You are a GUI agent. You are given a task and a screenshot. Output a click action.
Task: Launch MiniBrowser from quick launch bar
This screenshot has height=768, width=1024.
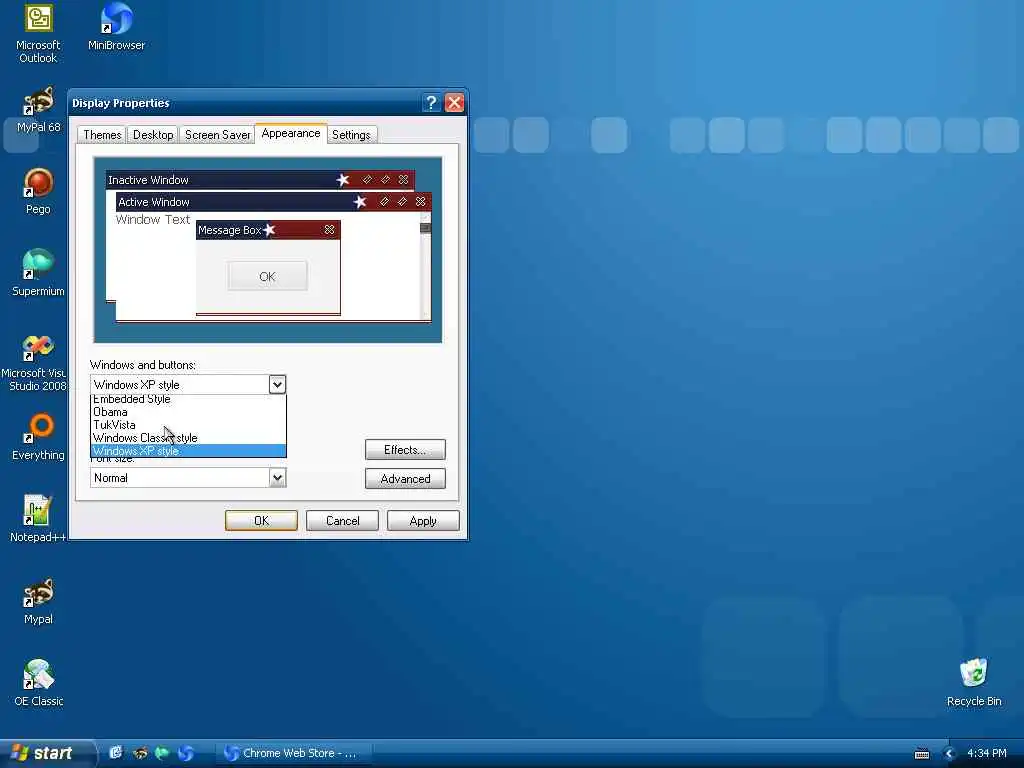[185, 753]
